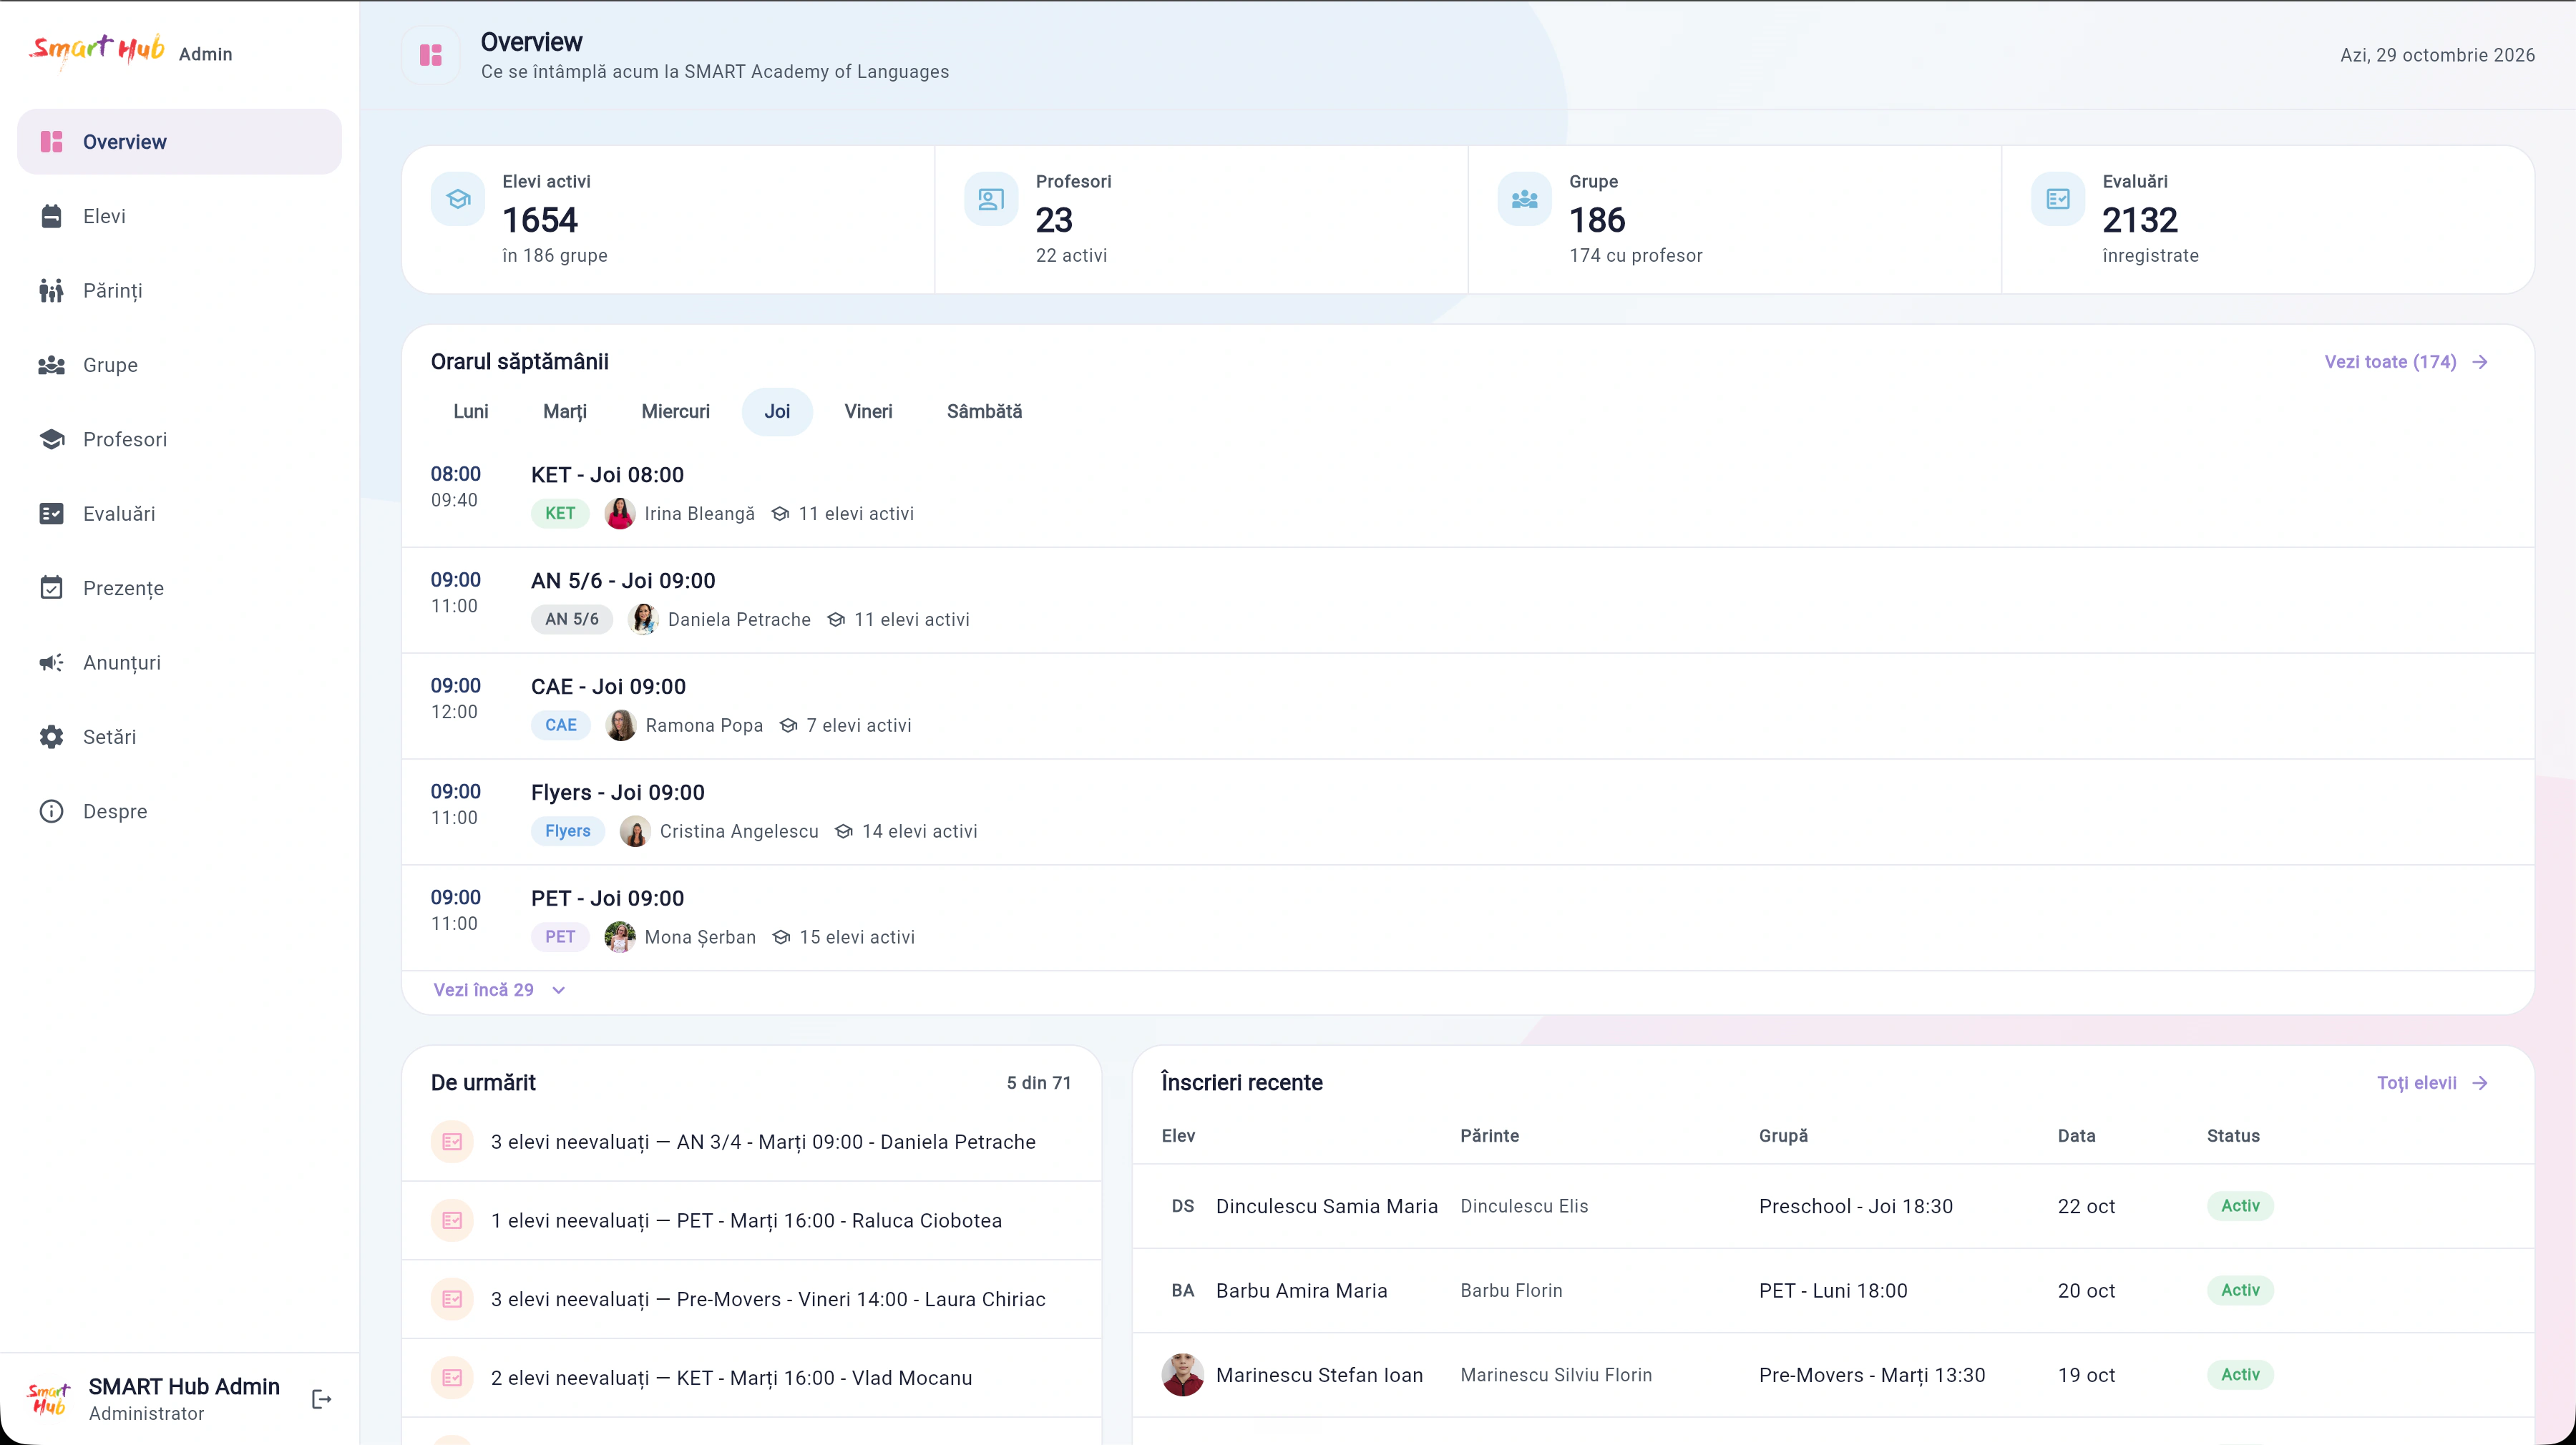The width and height of the screenshot is (2576, 1445).
Task: Click the Vlad Mocanu alert icon
Action: pos(452,1378)
